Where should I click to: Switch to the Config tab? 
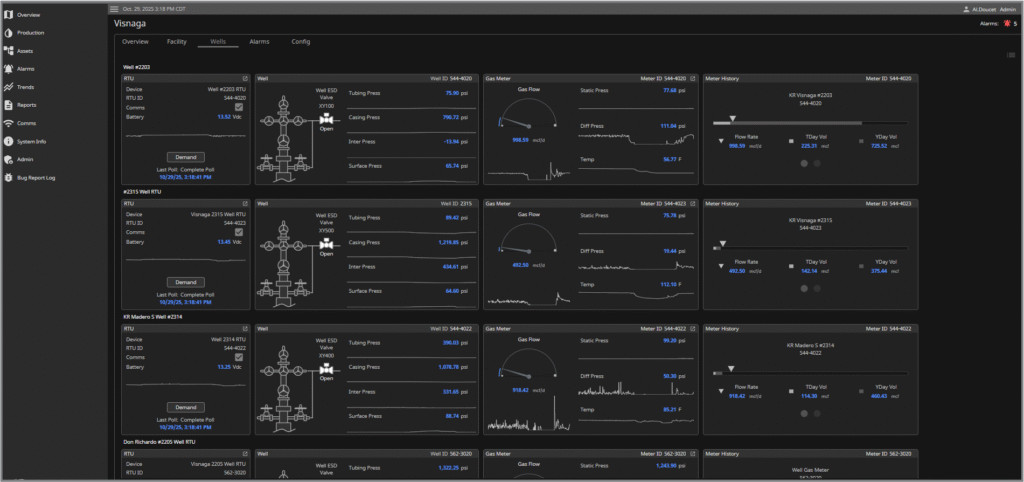[x=300, y=42]
